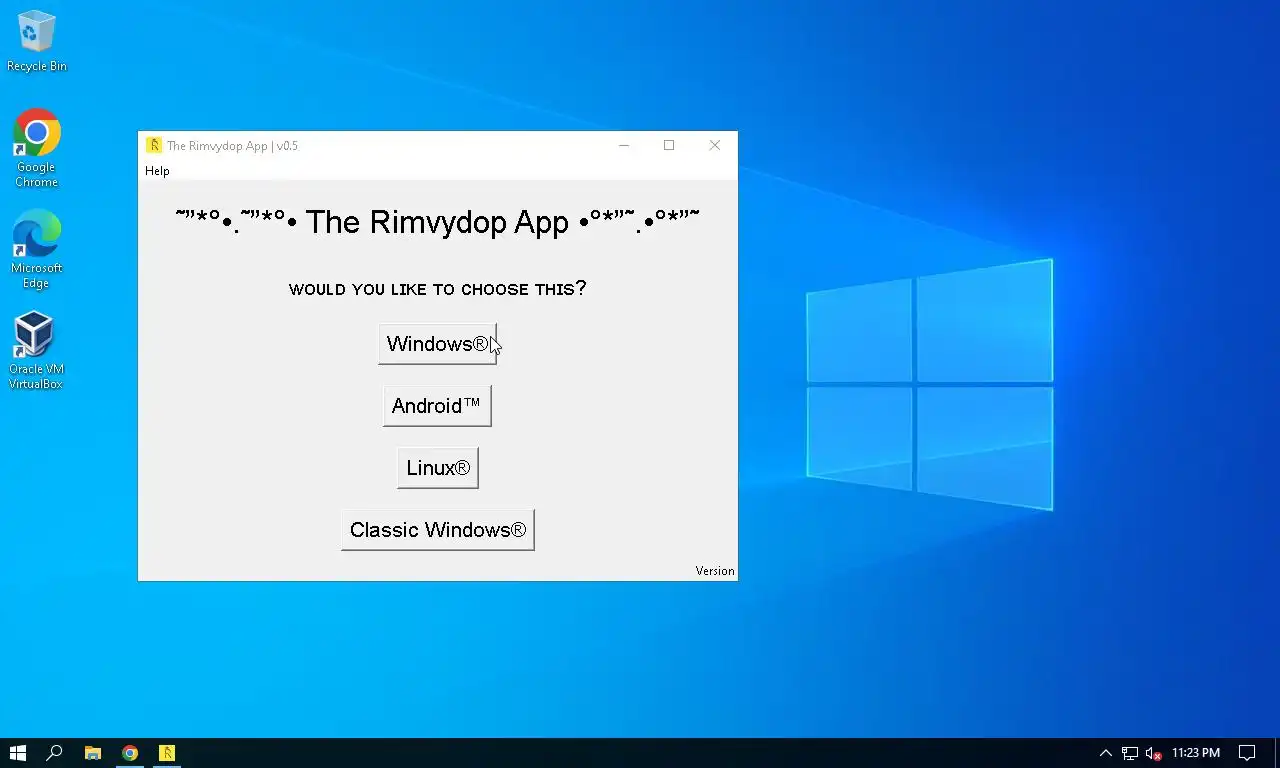Click the Version label in the app corner
Screen dimensions: 1280x768
[715, 571]
